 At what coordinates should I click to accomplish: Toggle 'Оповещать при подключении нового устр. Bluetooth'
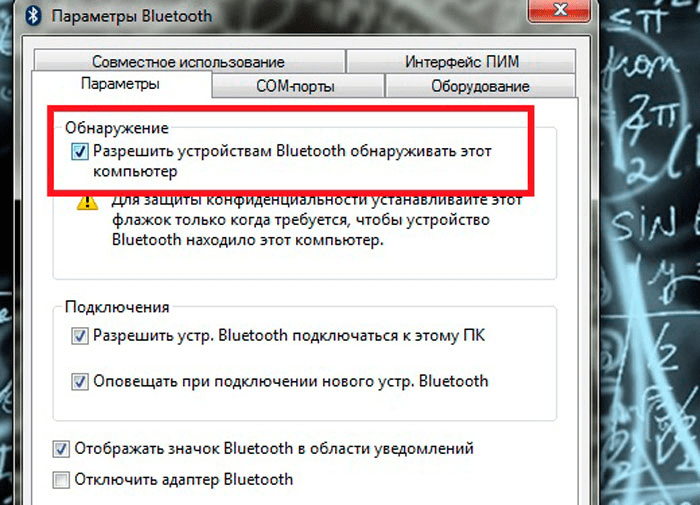[80, 382]
